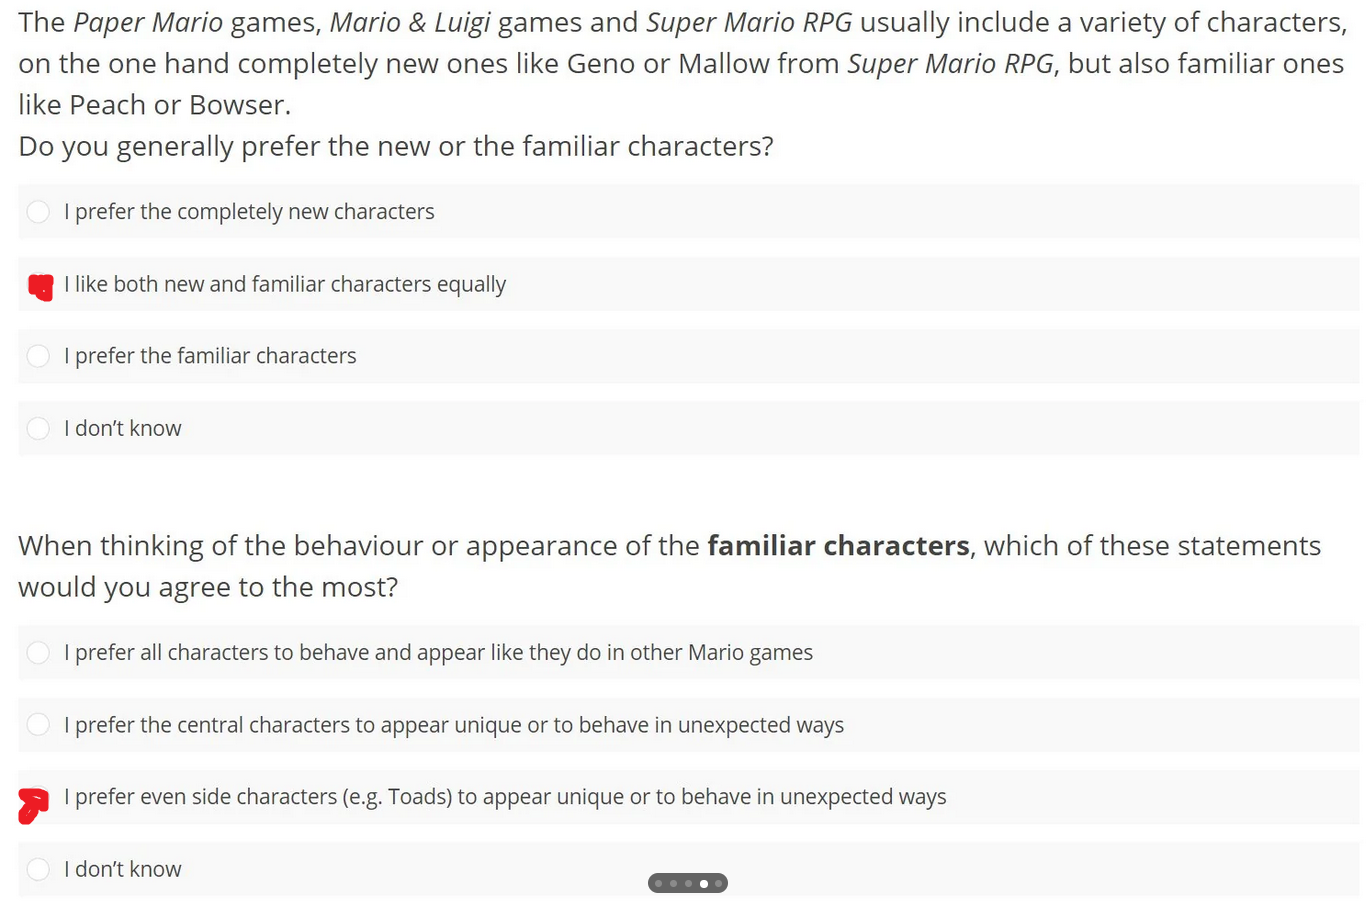This screenshot has height=908, width=1369.
Task: Click the italic "Paper Mario" title text
Action: point(148,23)
